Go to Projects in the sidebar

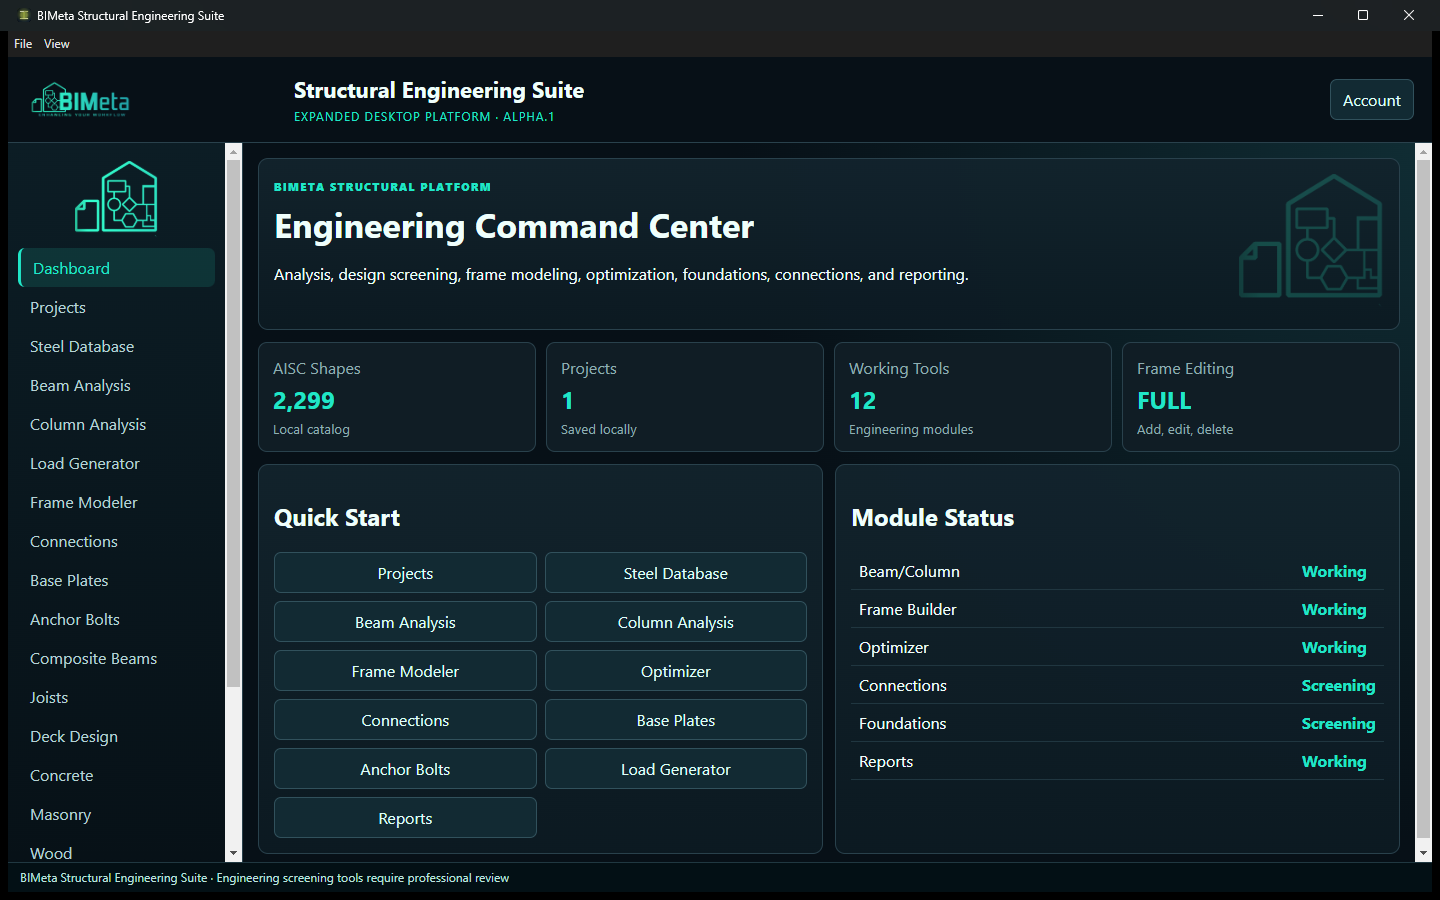coord(117,307)
